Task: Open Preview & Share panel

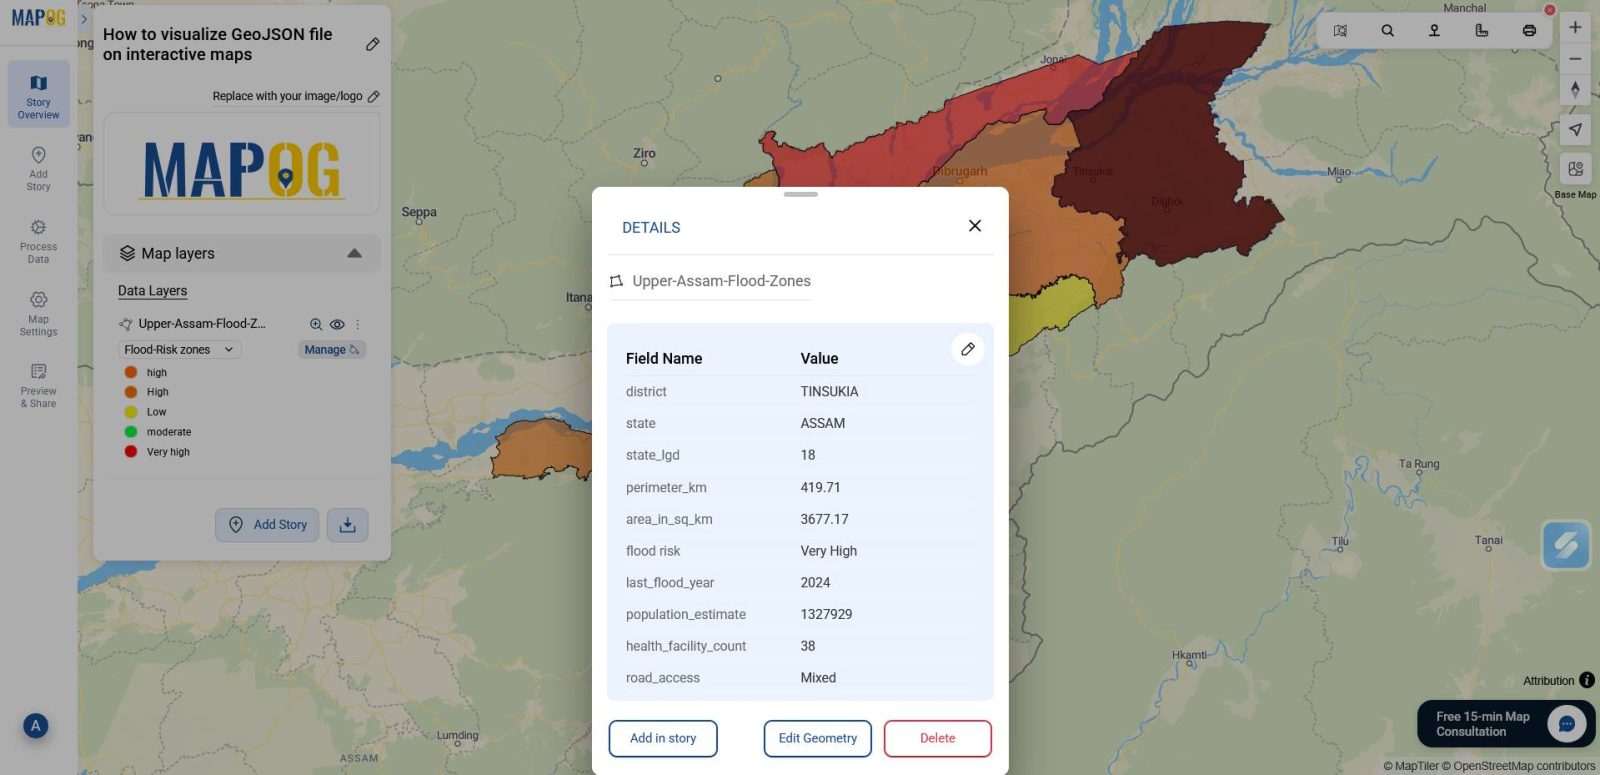Action: click(x=38, y=386)
